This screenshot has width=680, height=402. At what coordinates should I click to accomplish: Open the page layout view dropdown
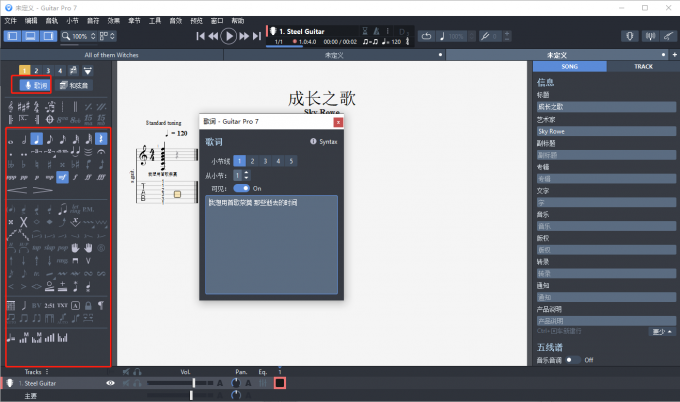(x=108, y=36)
